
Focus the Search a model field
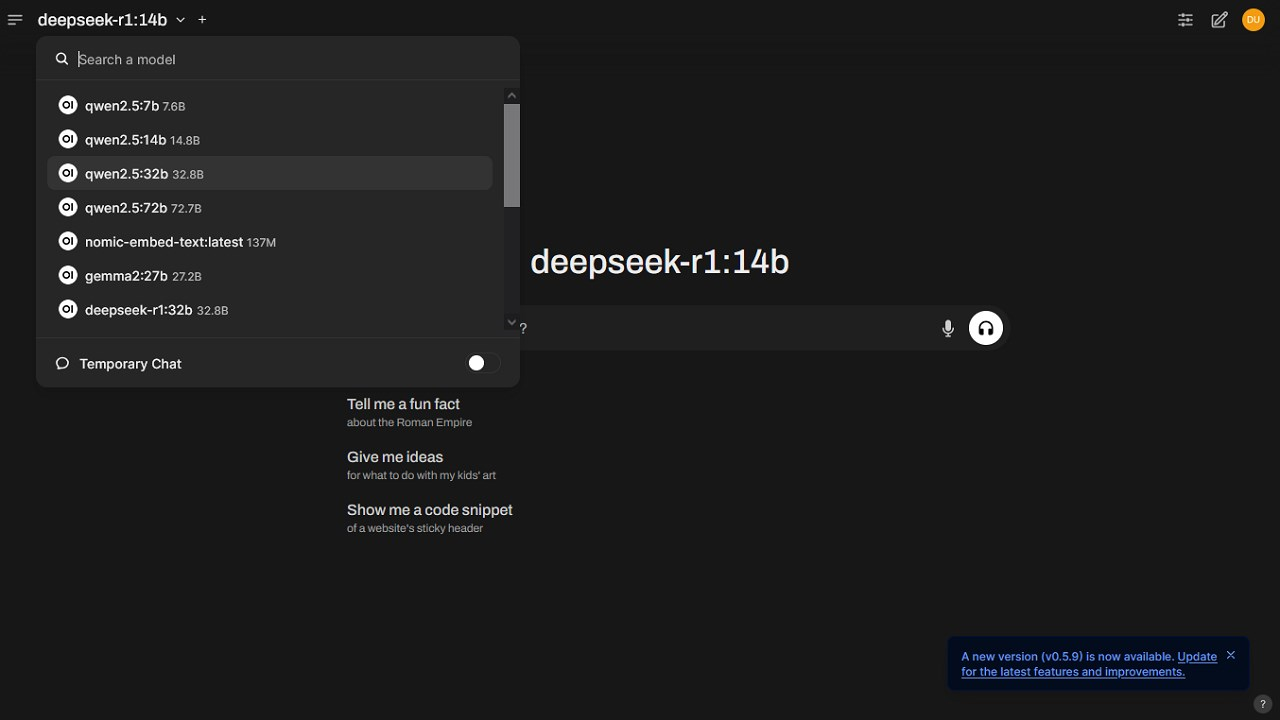tap(285, 60)
